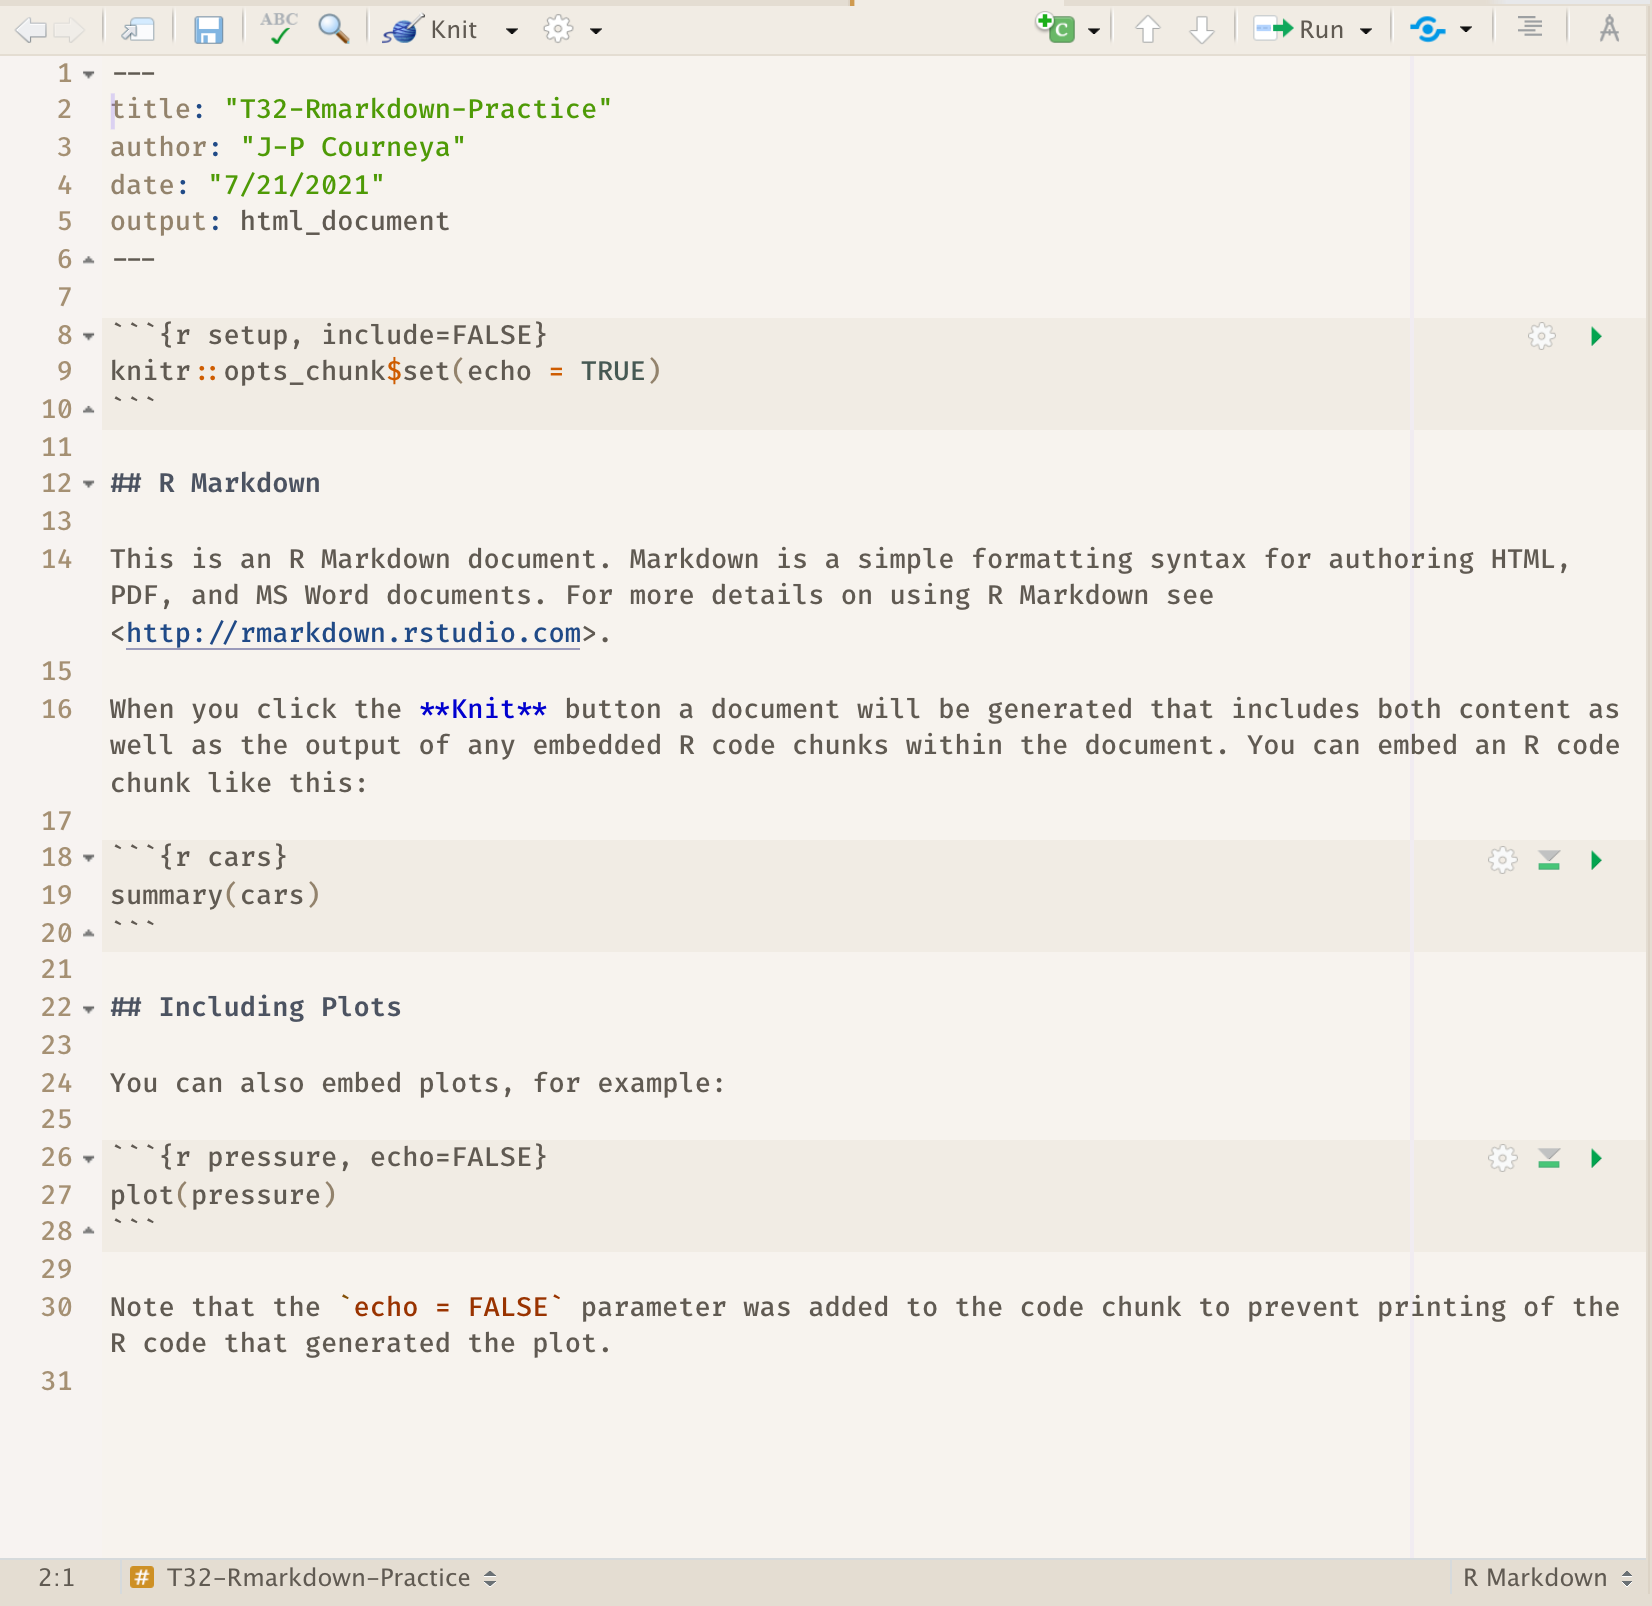1652x1606 pixels.
Task: Jump to next section/chunk arrow
Action: click(1201, 30)
